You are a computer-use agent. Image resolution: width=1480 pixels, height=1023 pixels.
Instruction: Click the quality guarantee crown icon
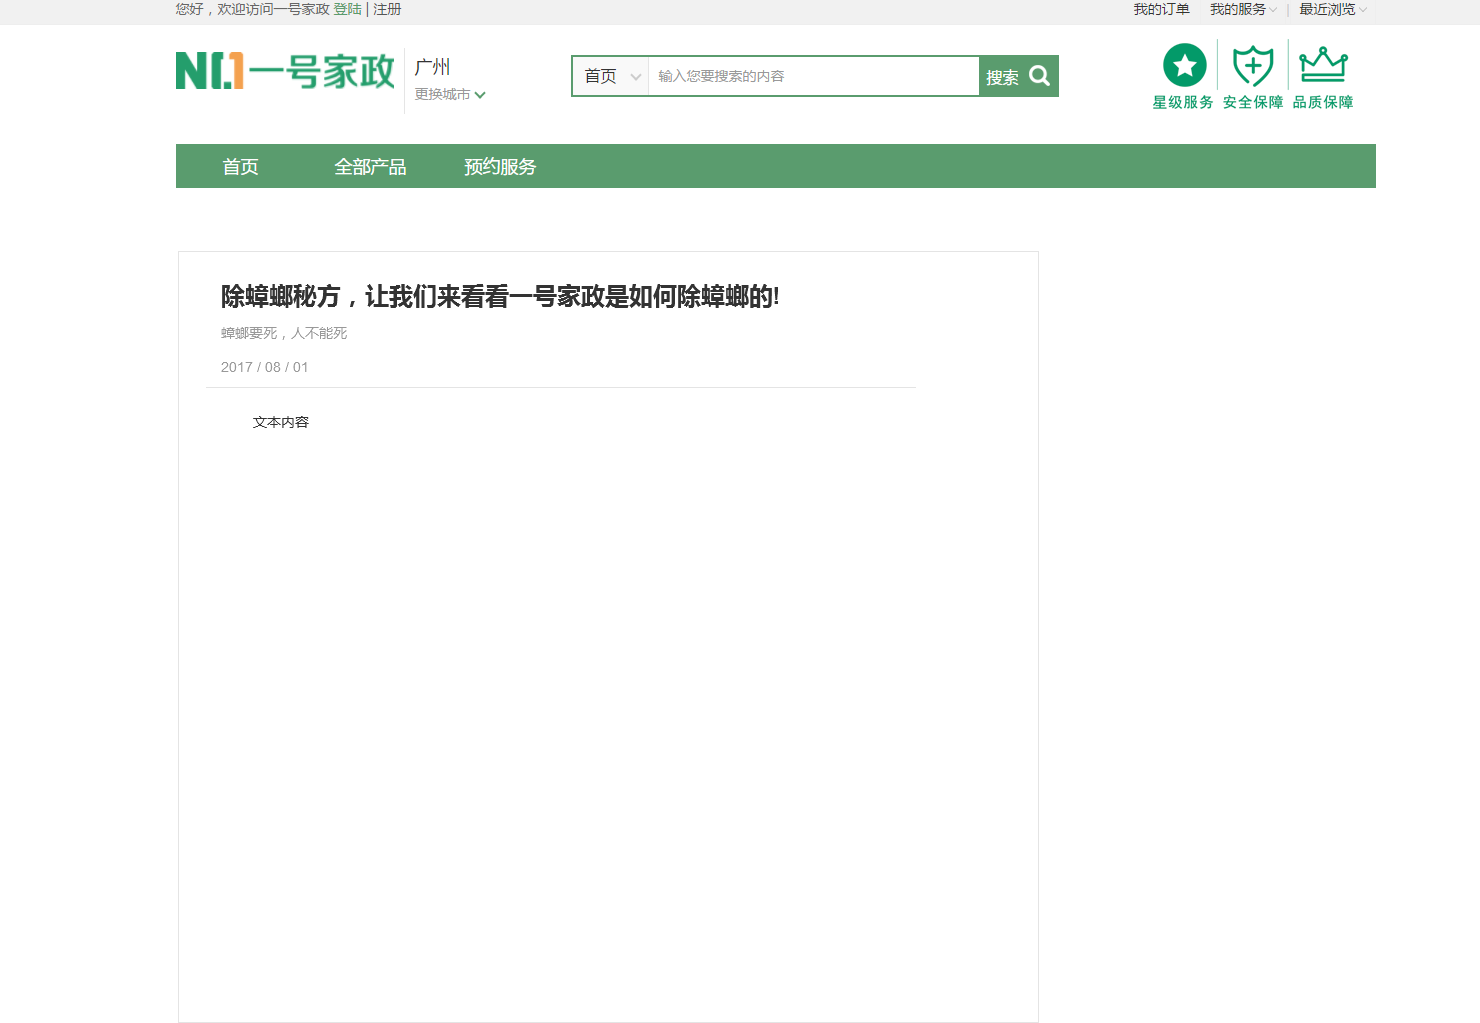[x=1323, y=66]
